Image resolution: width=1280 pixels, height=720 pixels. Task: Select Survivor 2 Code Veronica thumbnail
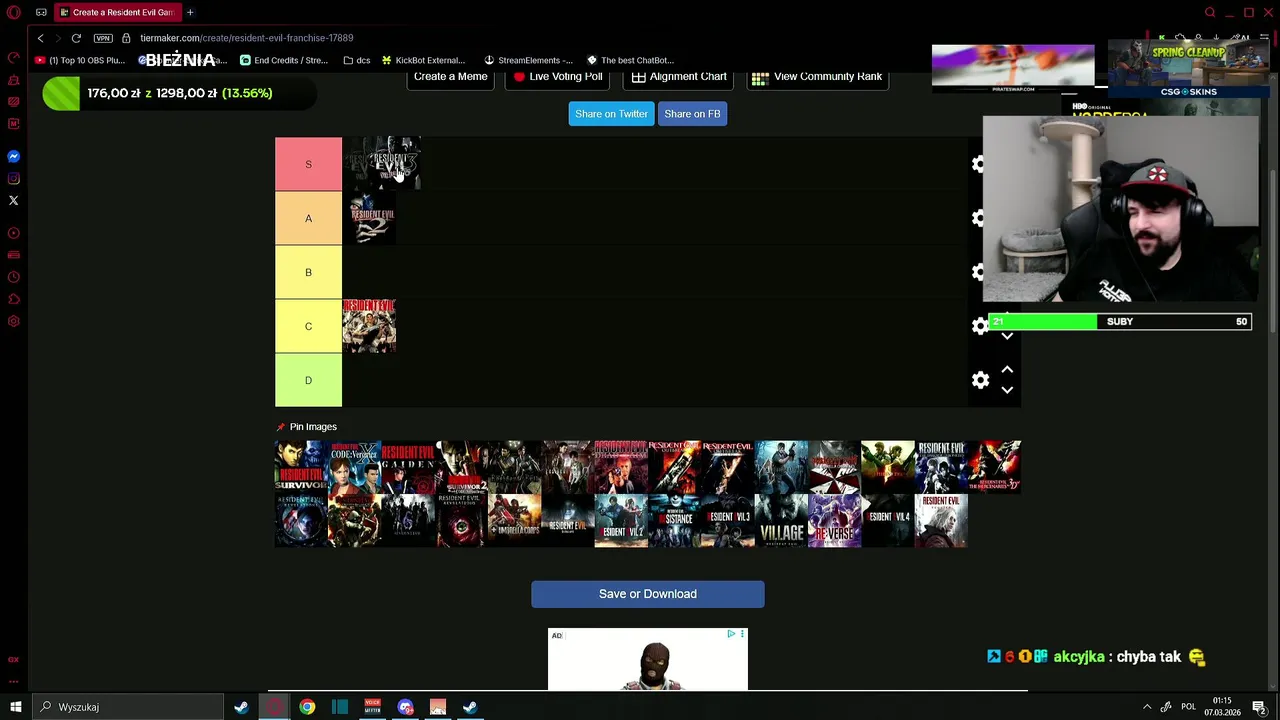tap(461, 467)
